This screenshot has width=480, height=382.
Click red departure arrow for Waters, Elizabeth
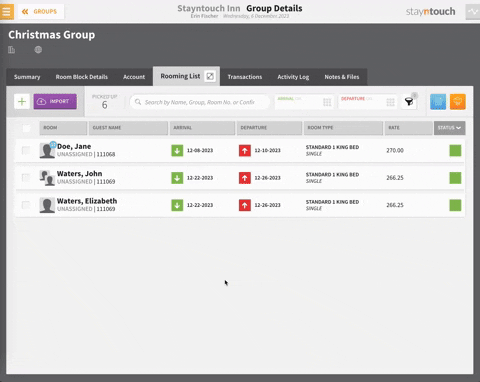coord(245,205)
